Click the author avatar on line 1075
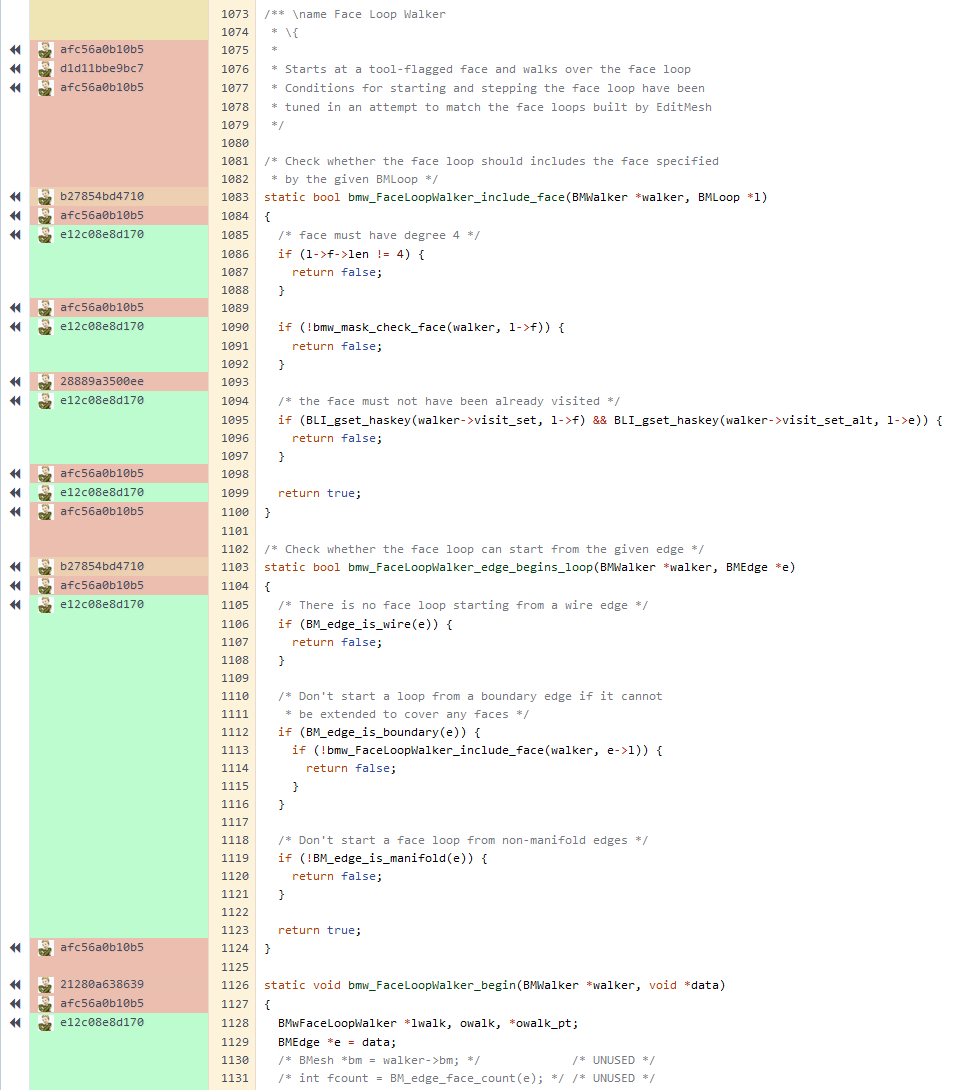This screenshot has height=1090, width=971. [46, 49]
